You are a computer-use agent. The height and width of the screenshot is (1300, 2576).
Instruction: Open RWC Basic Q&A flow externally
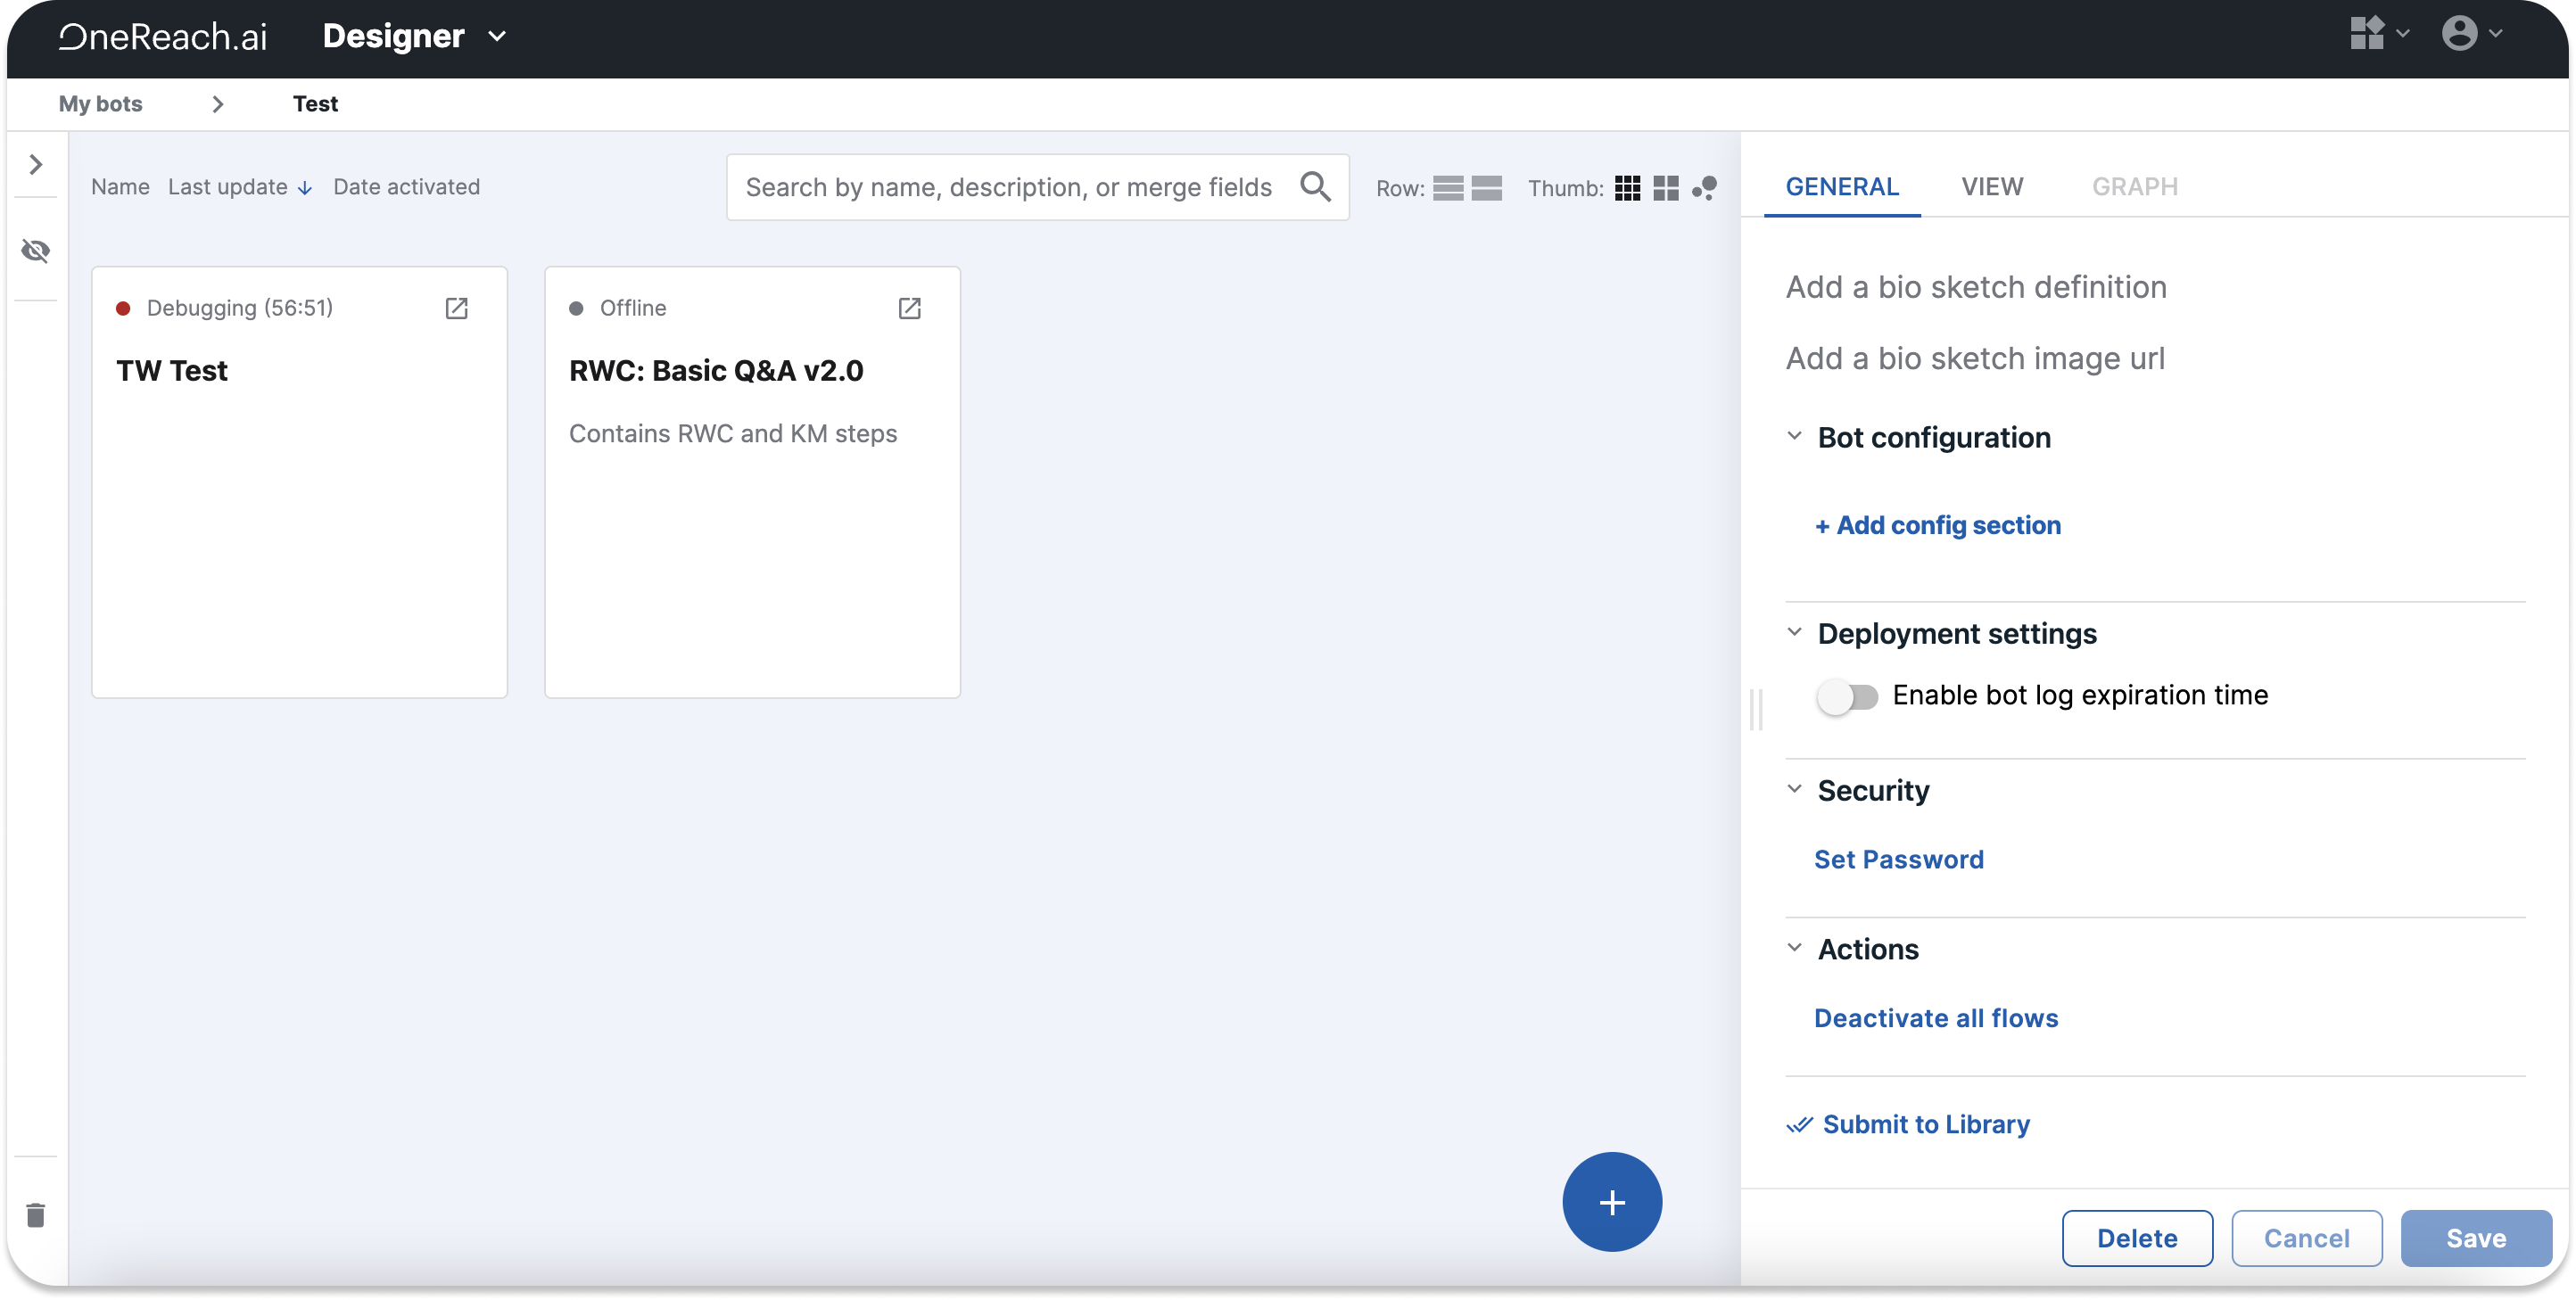click(909, 308)
